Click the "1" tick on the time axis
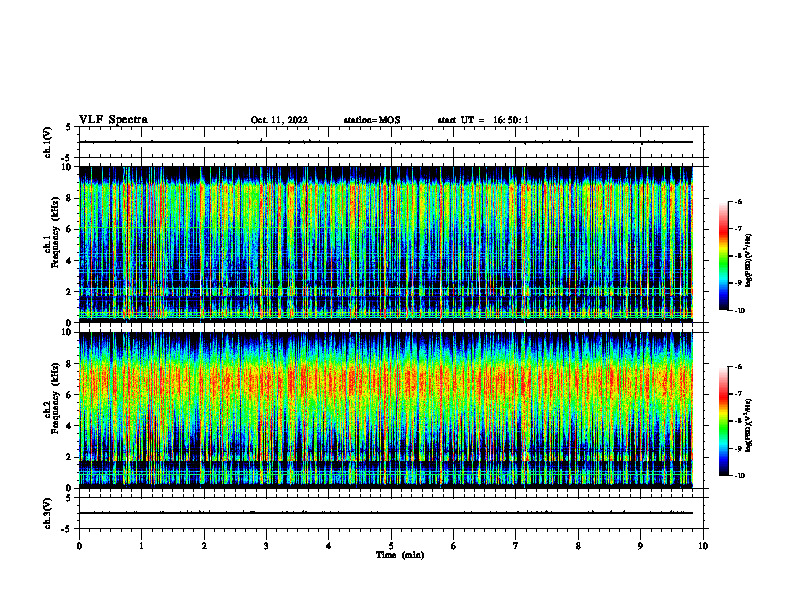This screenshot has height=612, width=792. click(x=141, y=546)
